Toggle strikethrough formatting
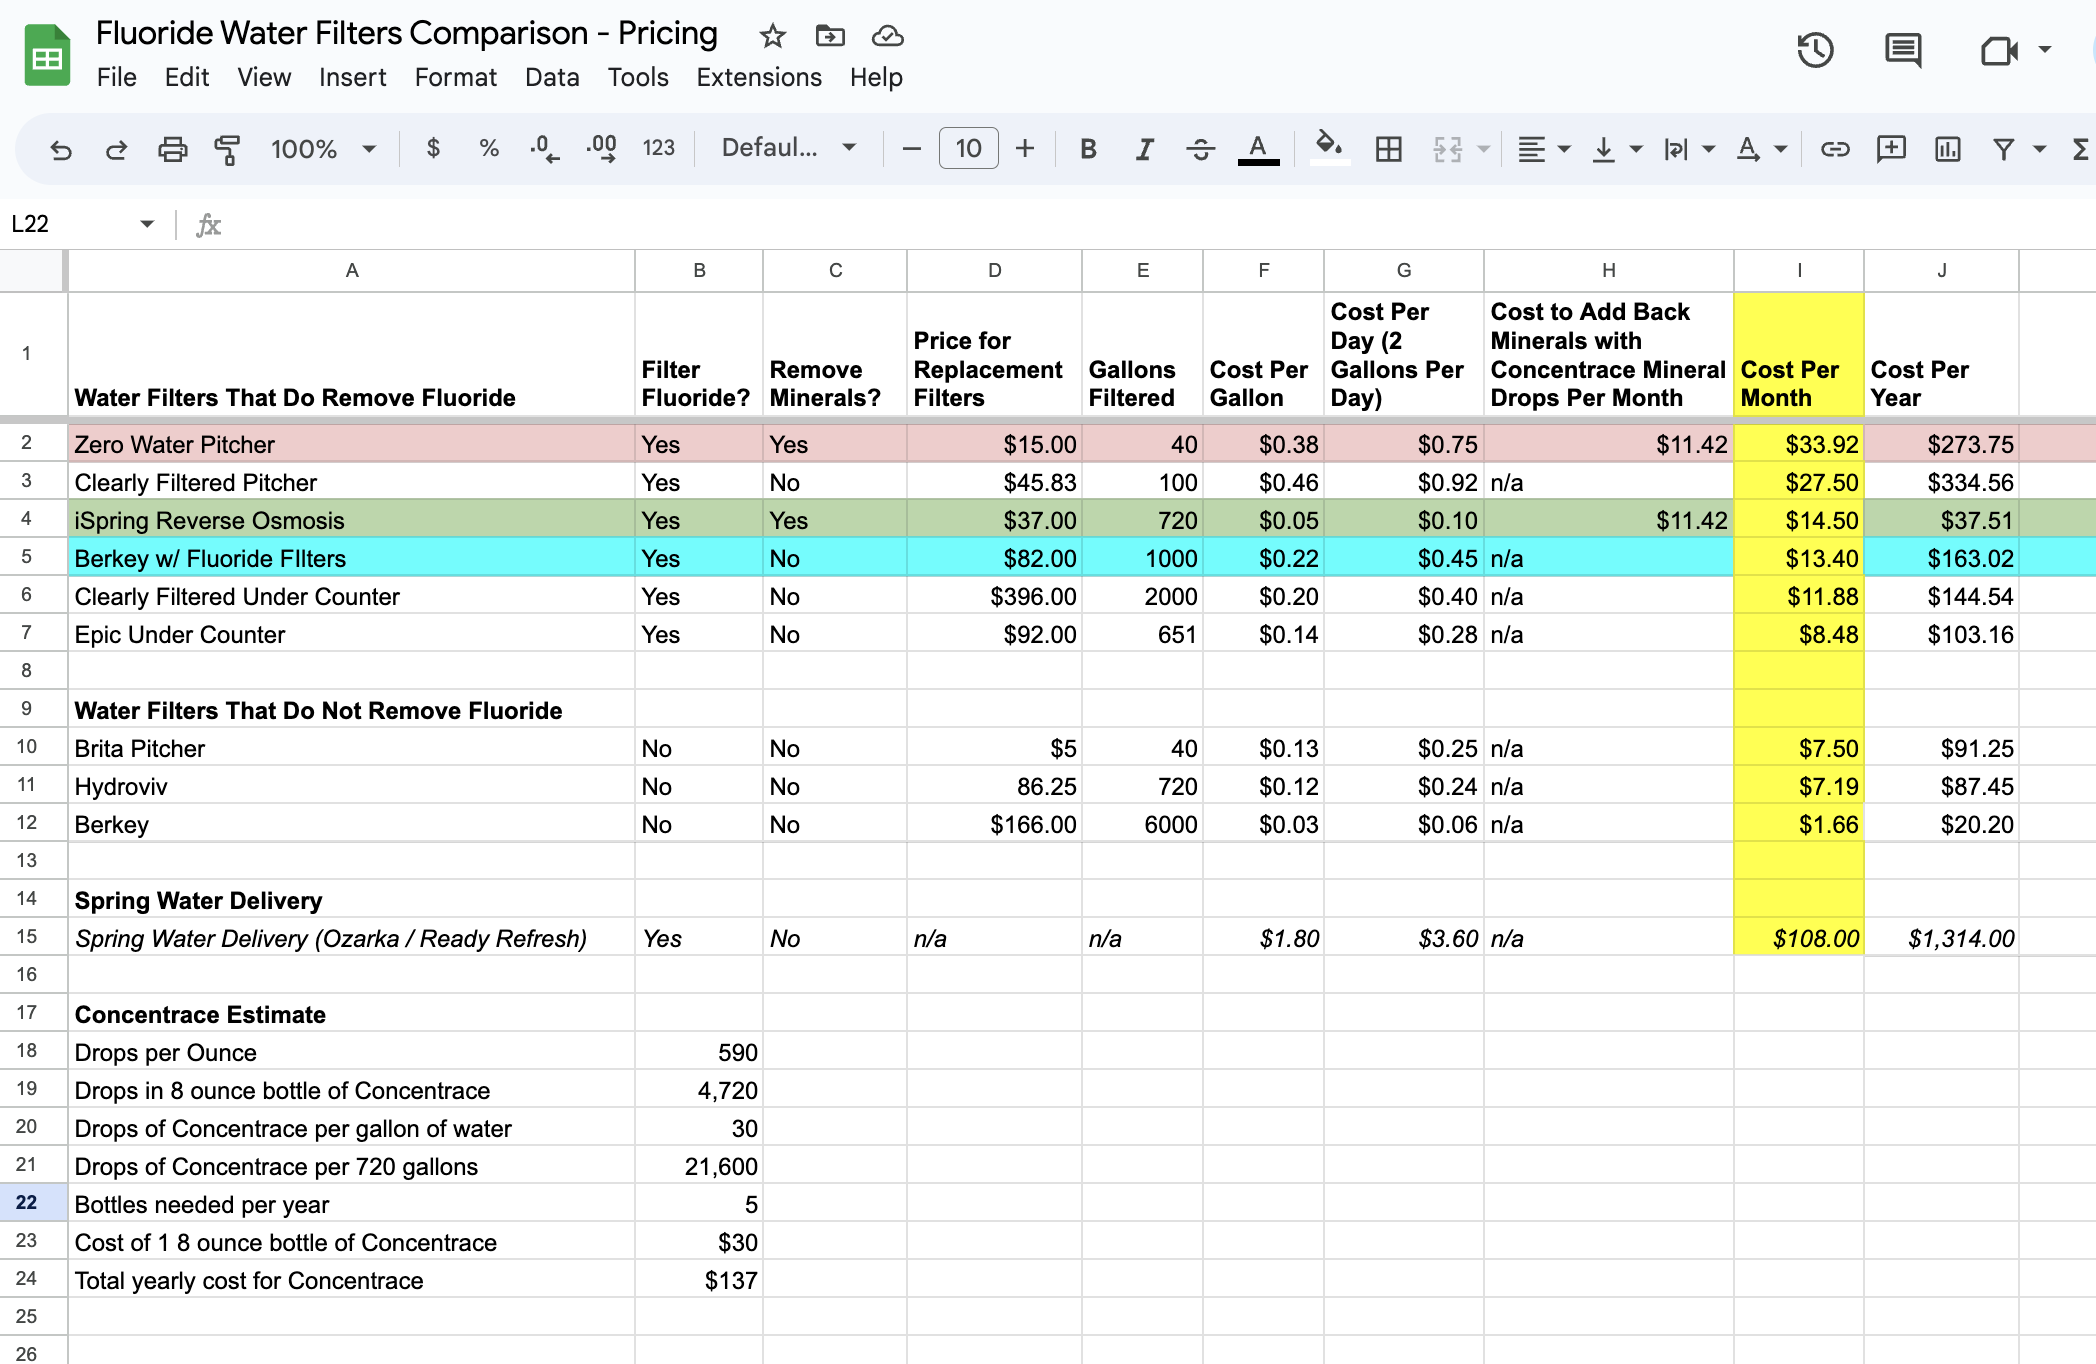The height and width of the screenshot is (1364, 2096). 1200,150
